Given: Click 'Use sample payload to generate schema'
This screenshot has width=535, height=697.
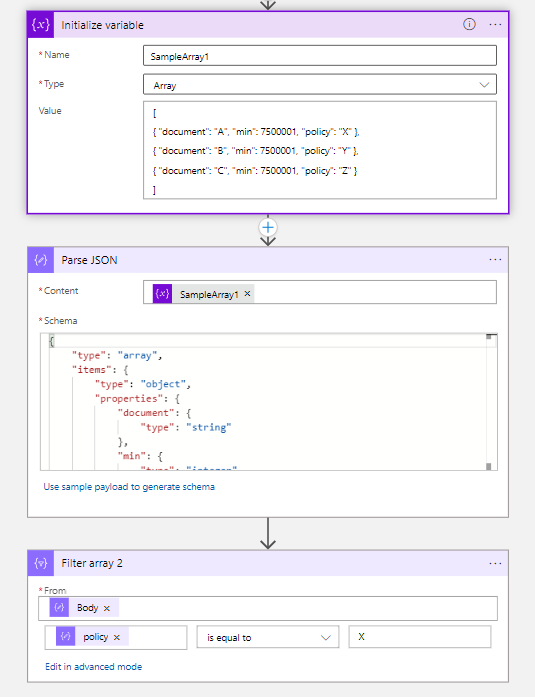Looking at the screenshot, I should (x=129, y=487).
